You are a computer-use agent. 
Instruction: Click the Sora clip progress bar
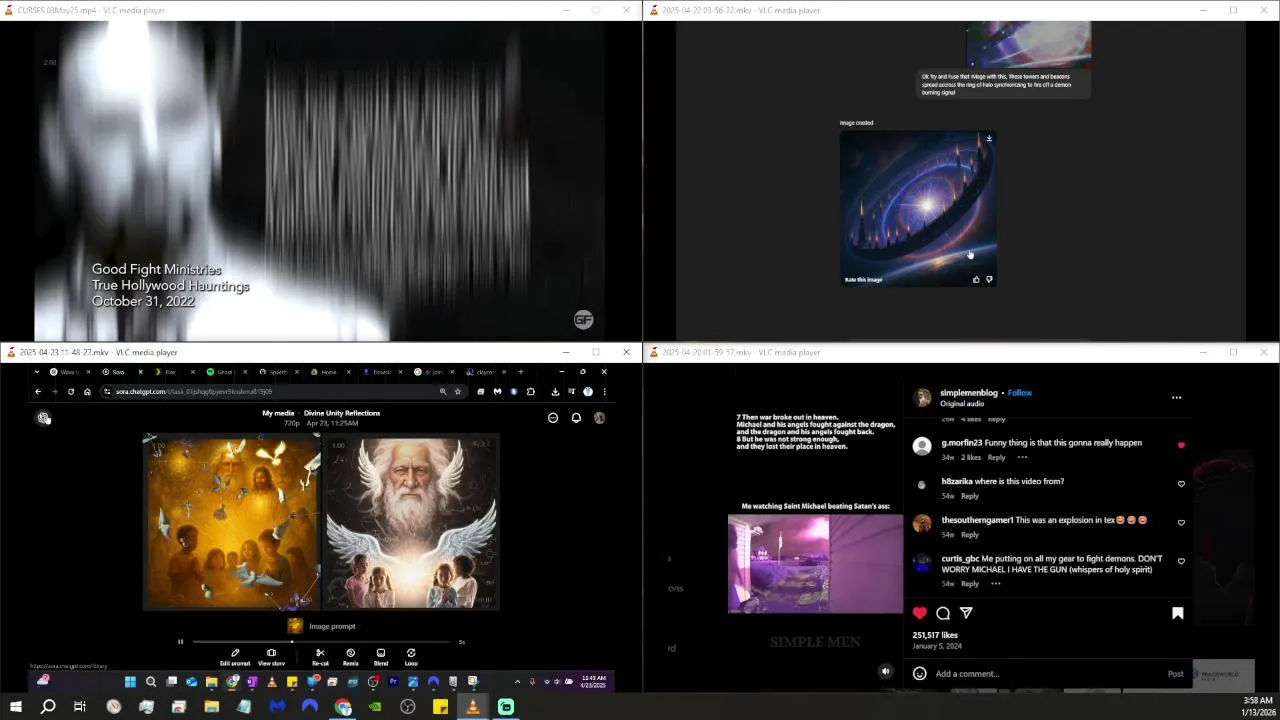point(321,642)
